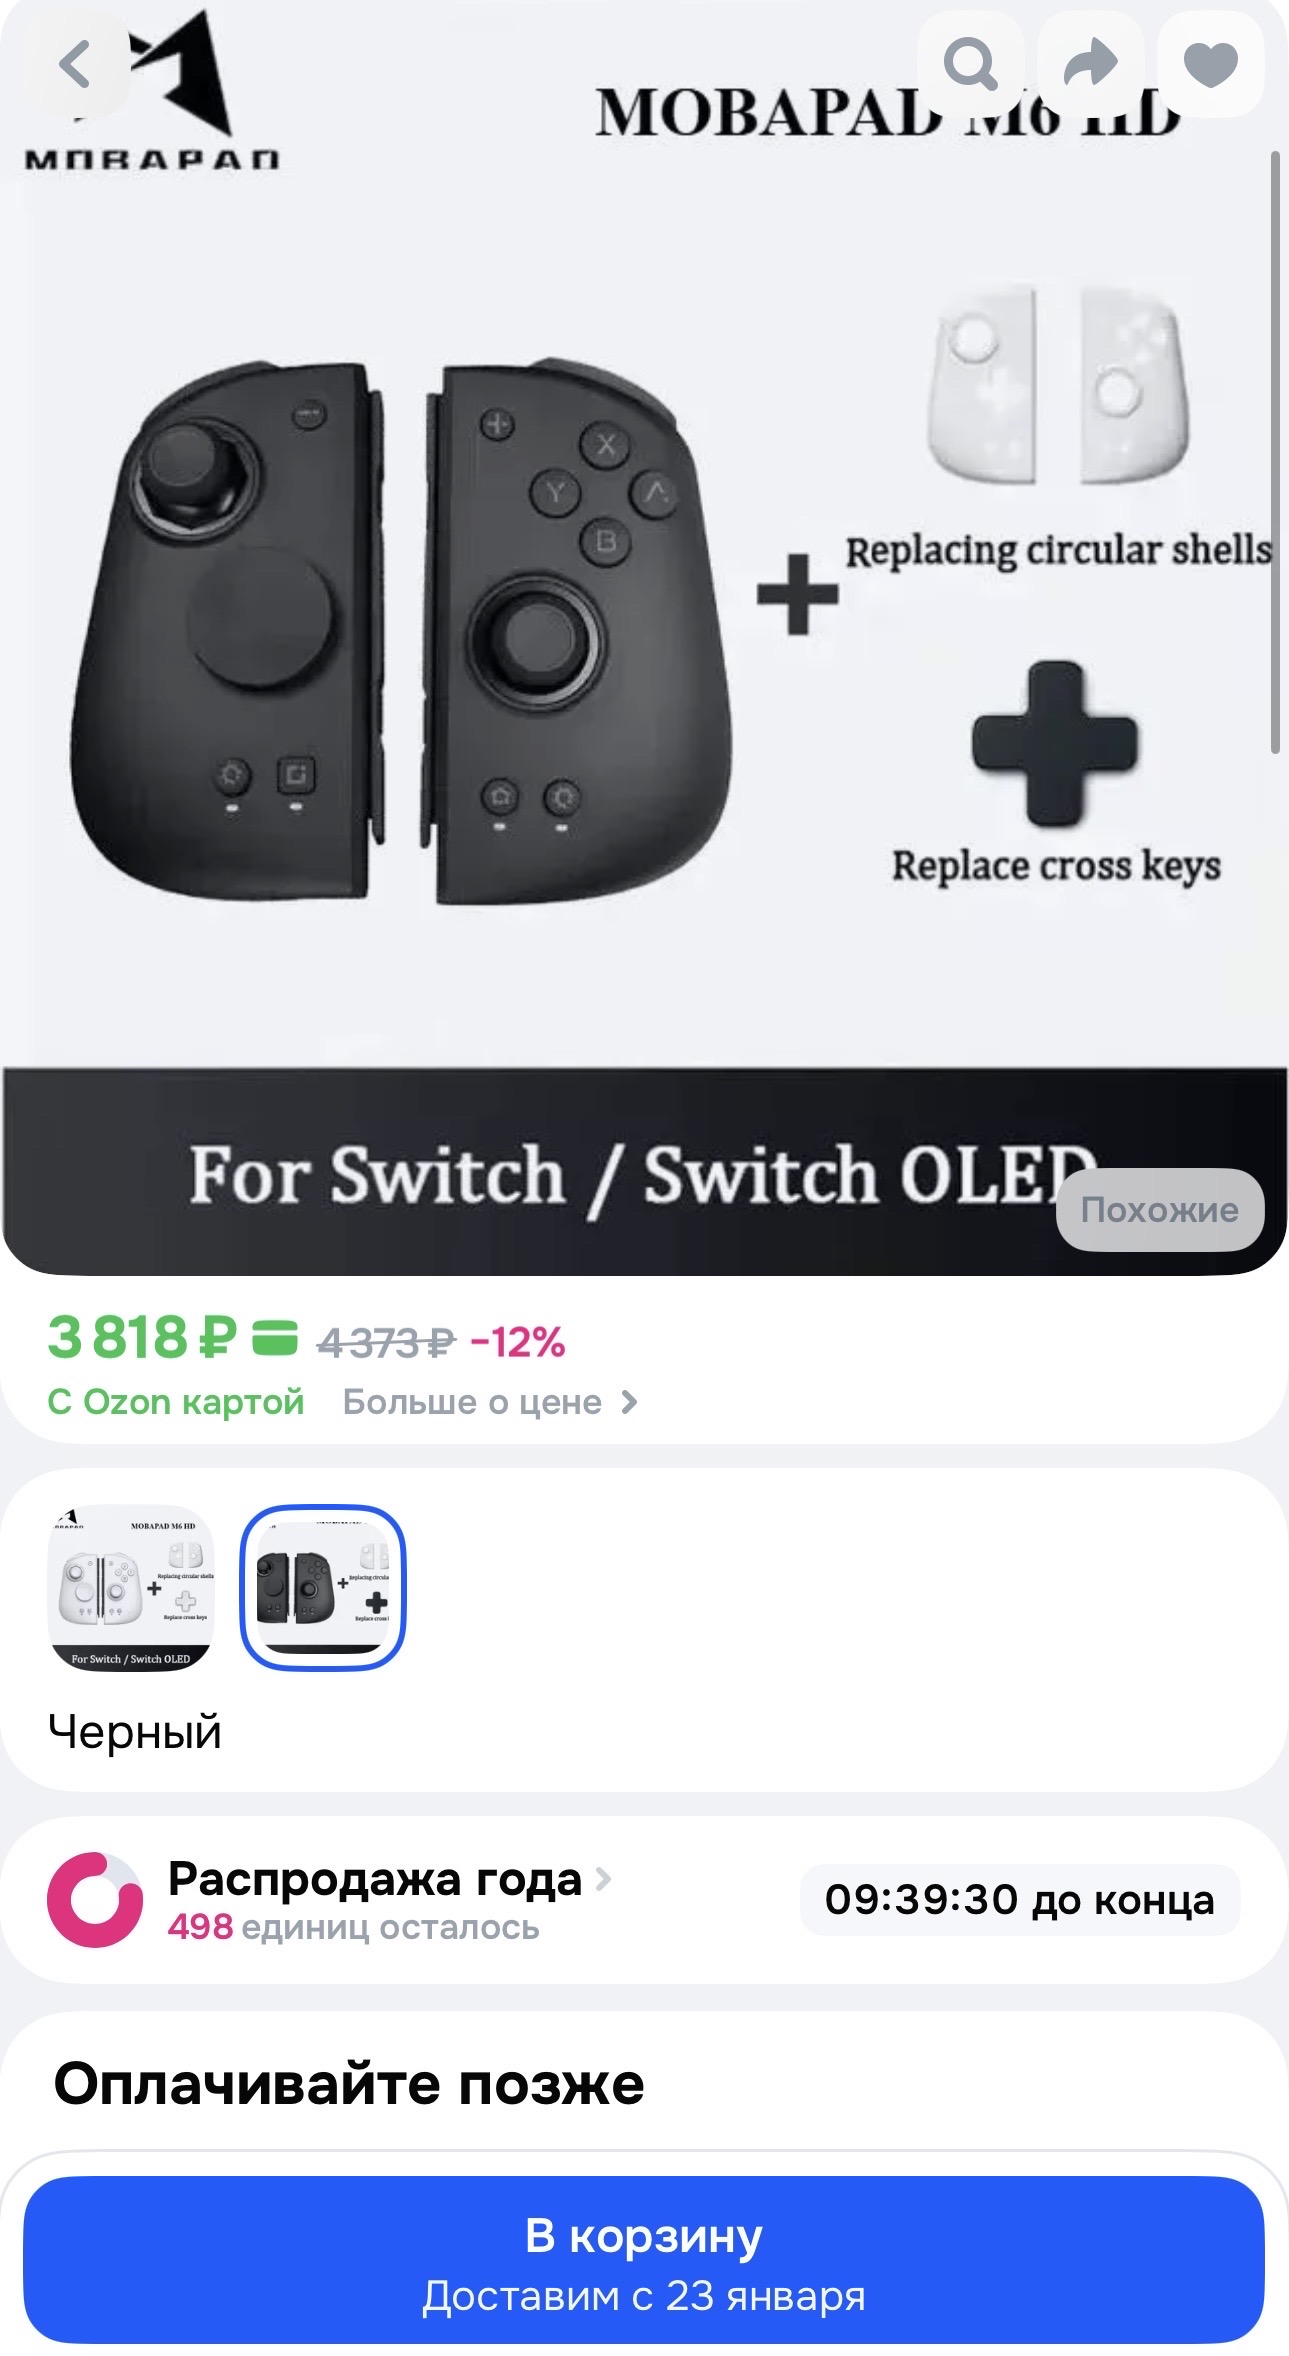Open the Оплачивайте позже section
This screenshot has width=1289, height=2356.
(348, 2084)
